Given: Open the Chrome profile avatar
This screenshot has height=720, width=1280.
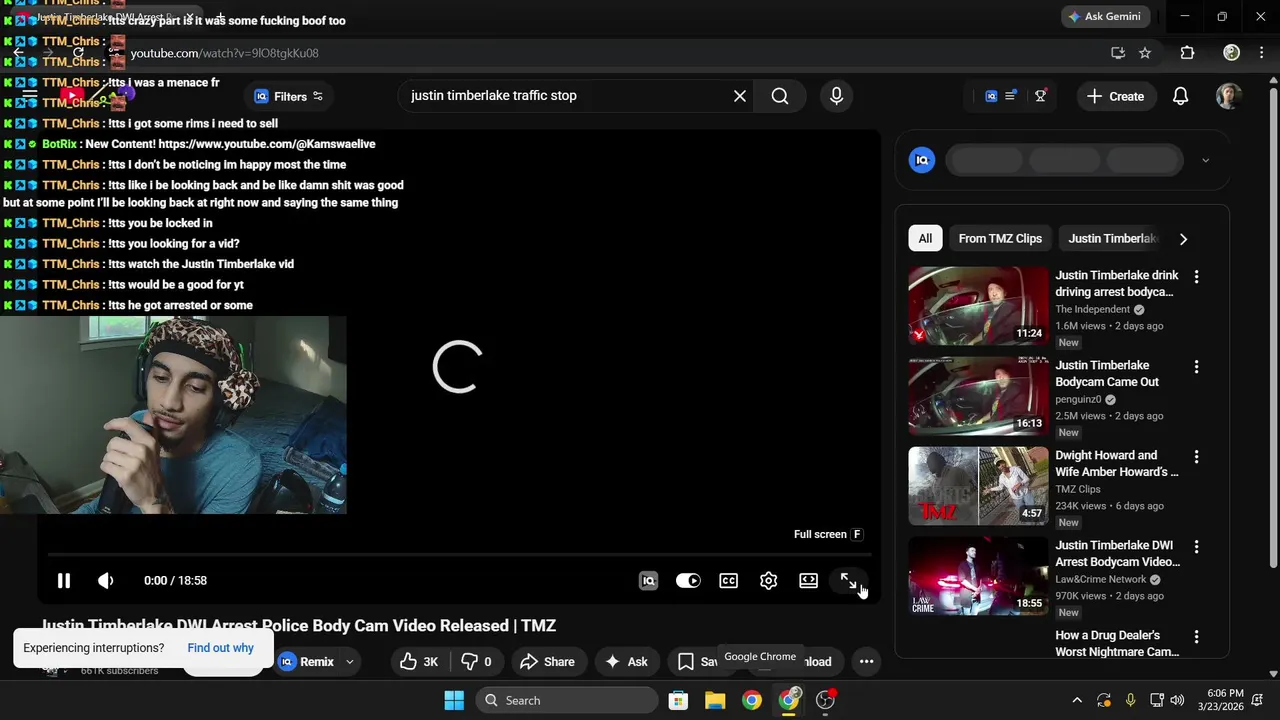Looking at the screenshot, I should tap(1232, 53).
